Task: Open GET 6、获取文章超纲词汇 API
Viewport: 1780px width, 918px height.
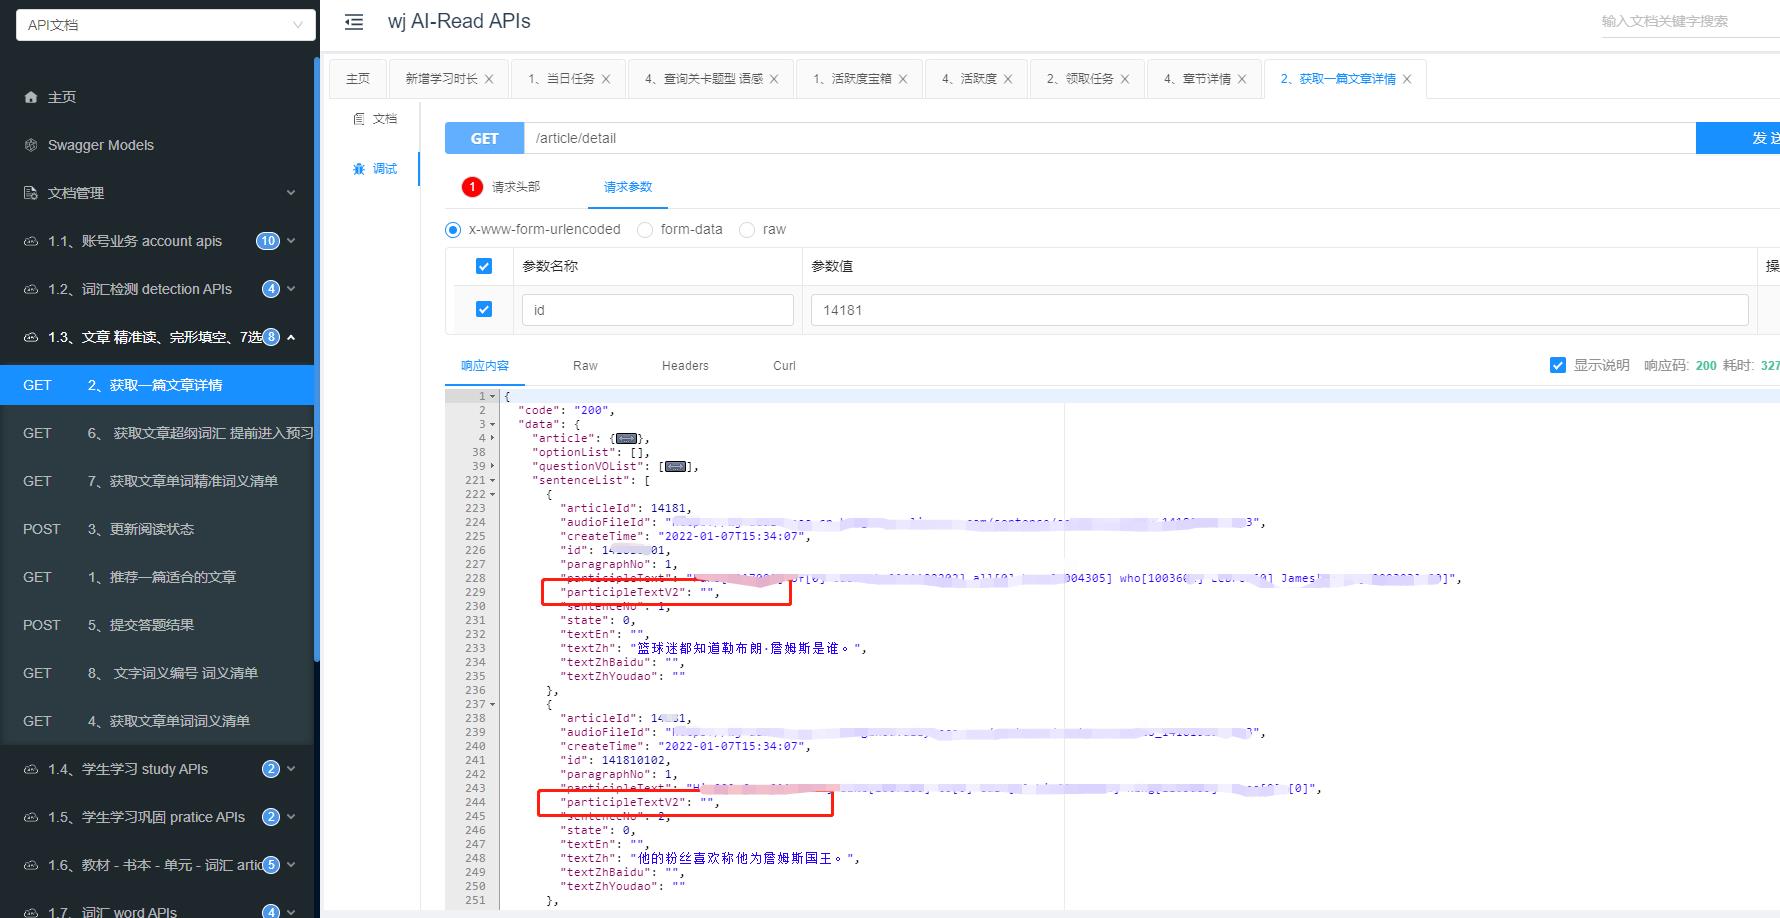Action: point(157,433)
